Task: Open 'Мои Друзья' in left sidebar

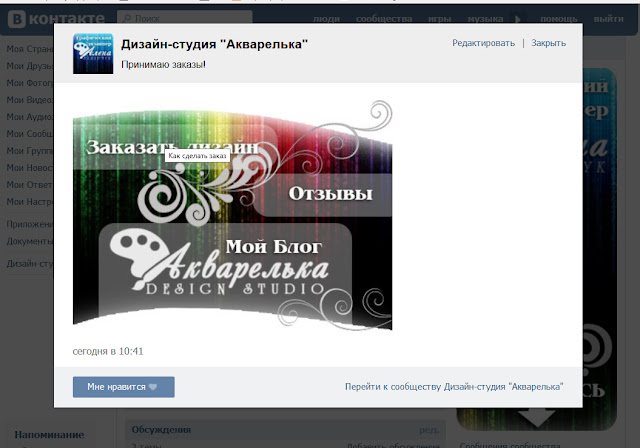Action: [30, 66]
